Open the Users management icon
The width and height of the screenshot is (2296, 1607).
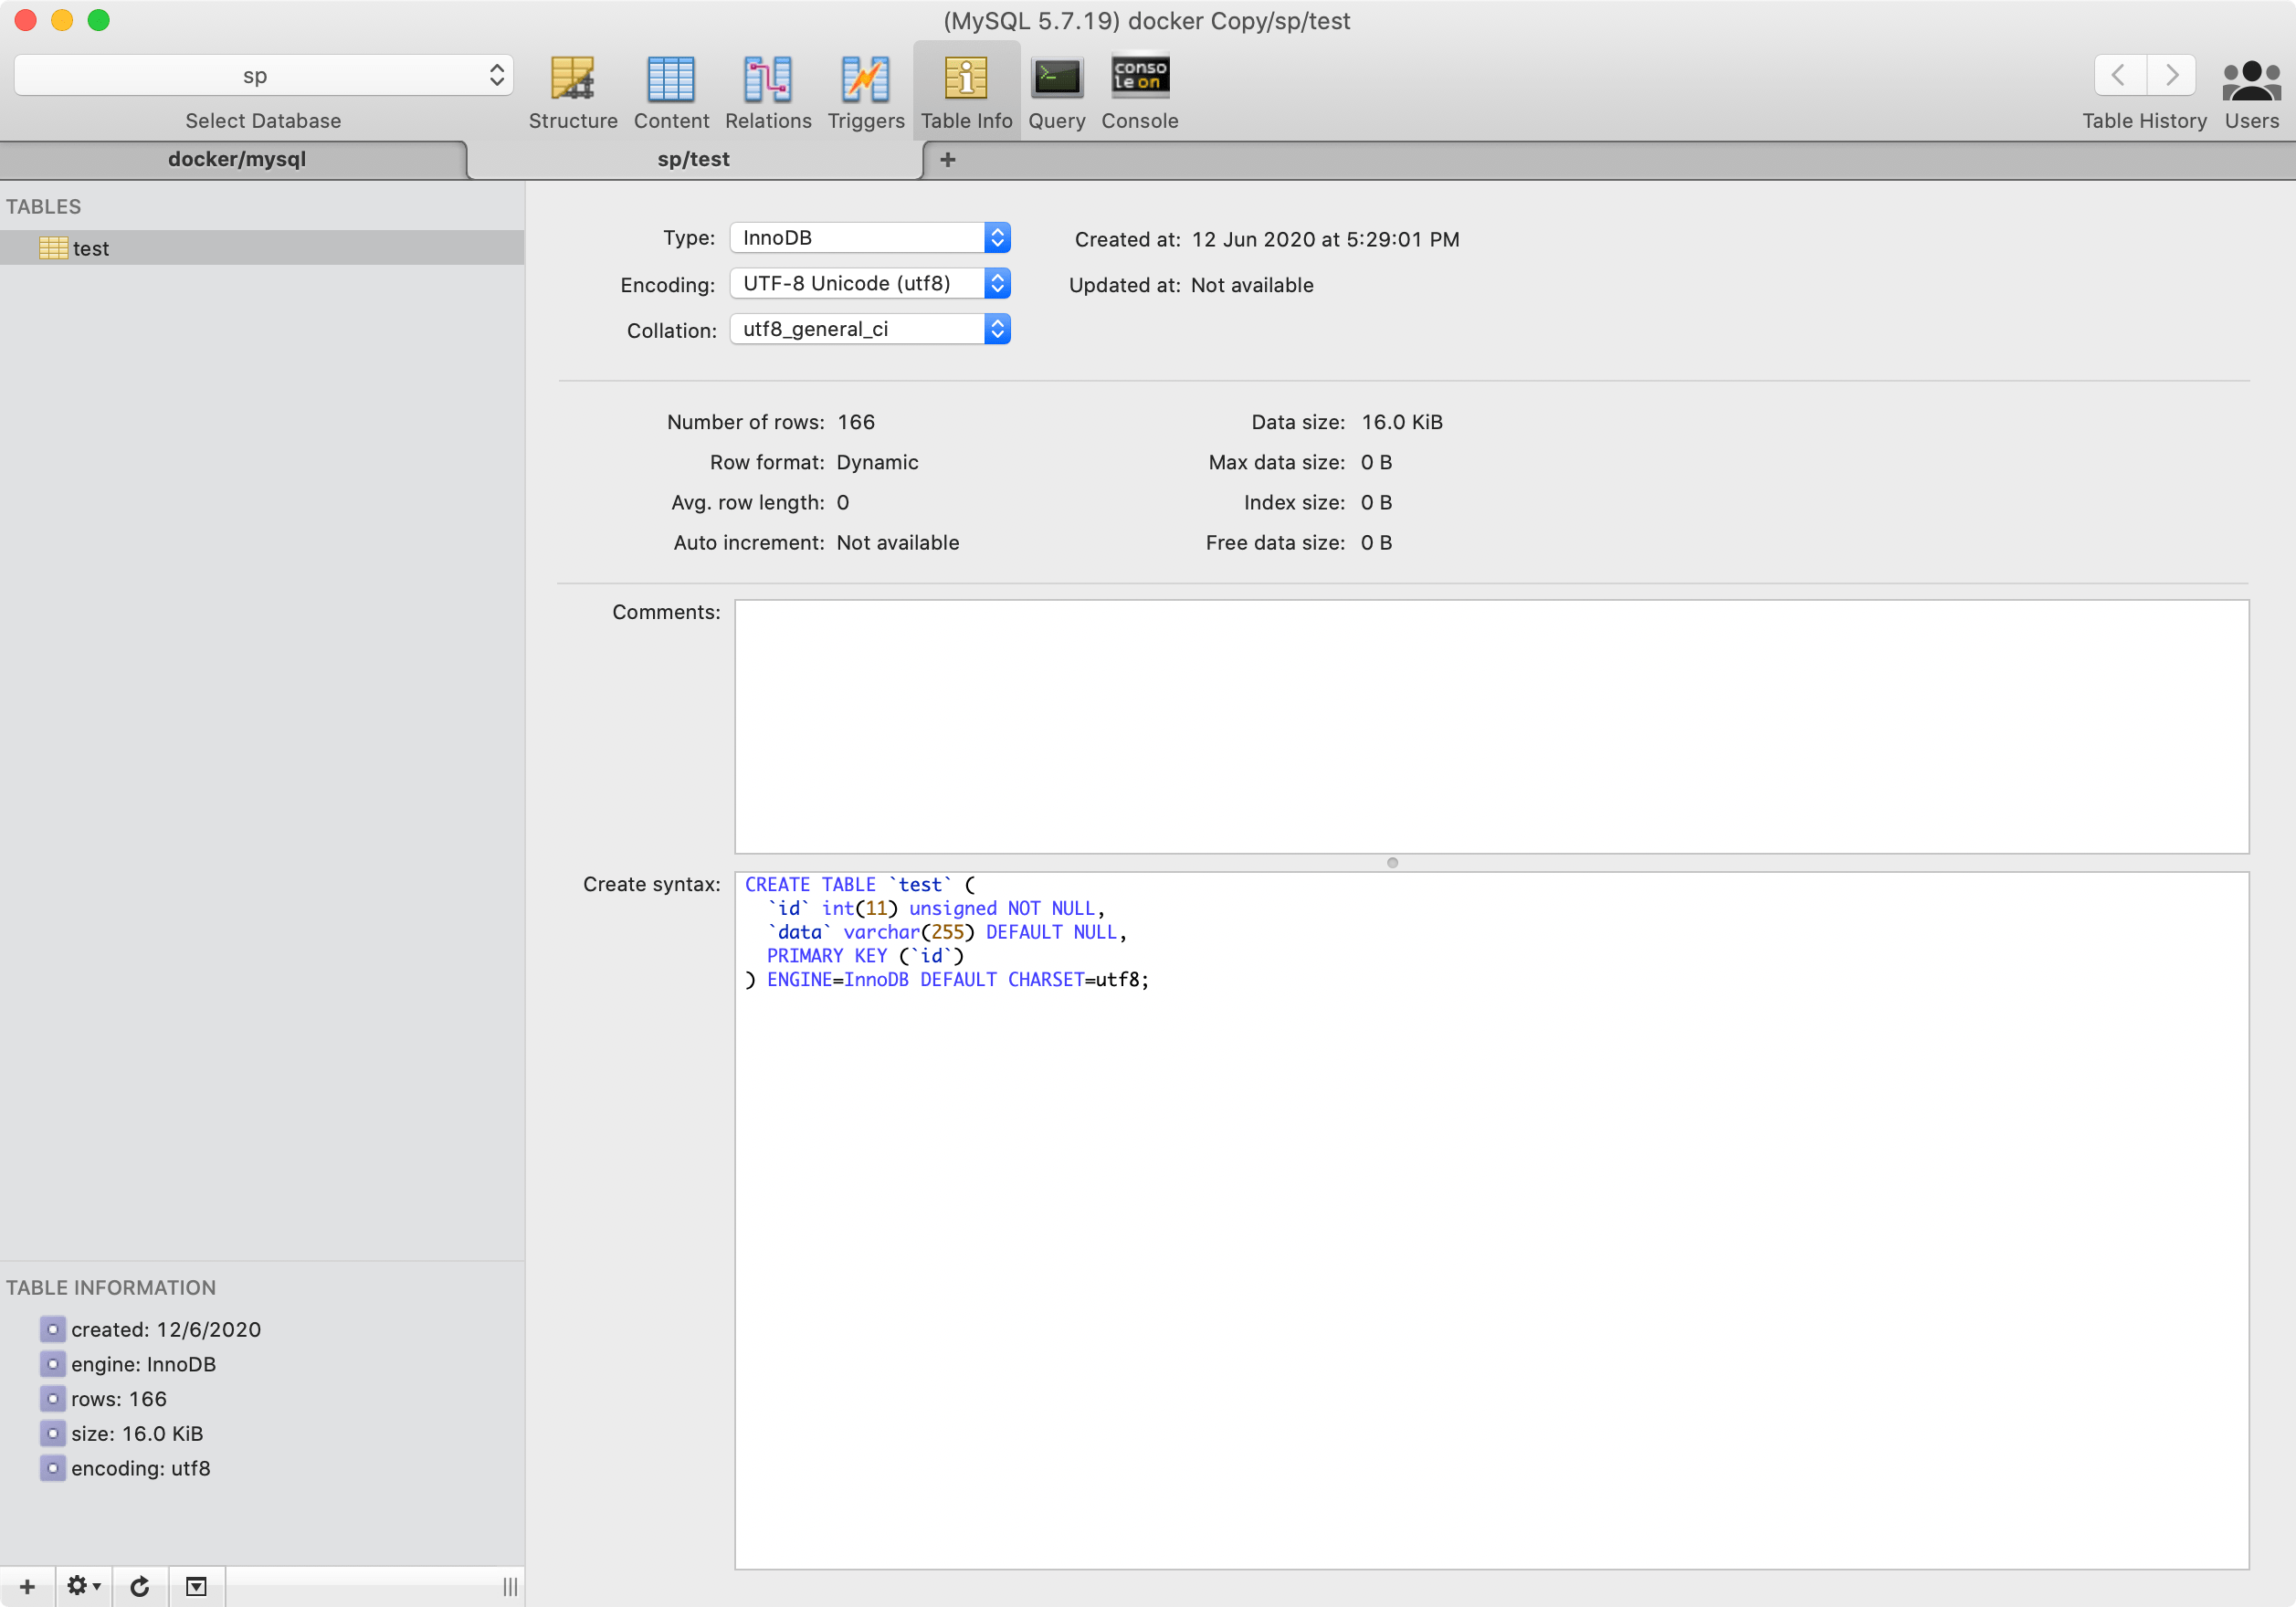[x=2251, y=92]
